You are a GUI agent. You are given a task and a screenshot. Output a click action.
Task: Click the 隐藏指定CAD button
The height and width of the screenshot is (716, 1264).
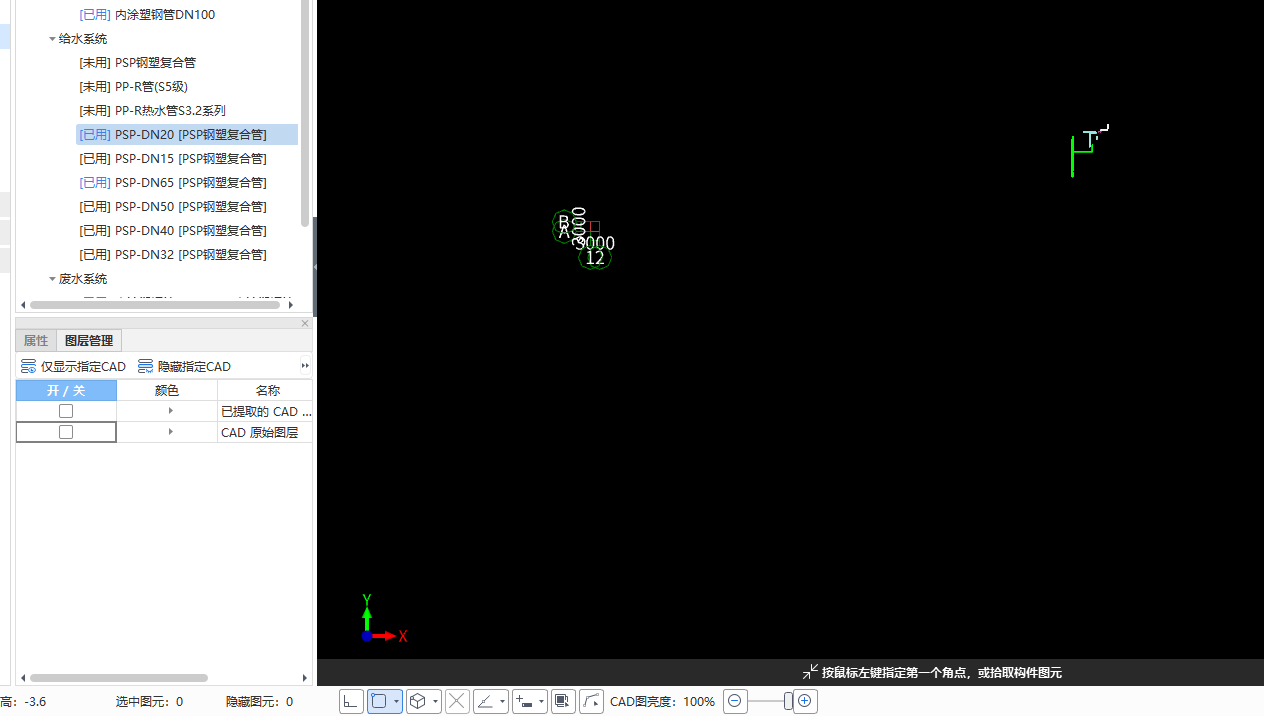pos(184,367)
